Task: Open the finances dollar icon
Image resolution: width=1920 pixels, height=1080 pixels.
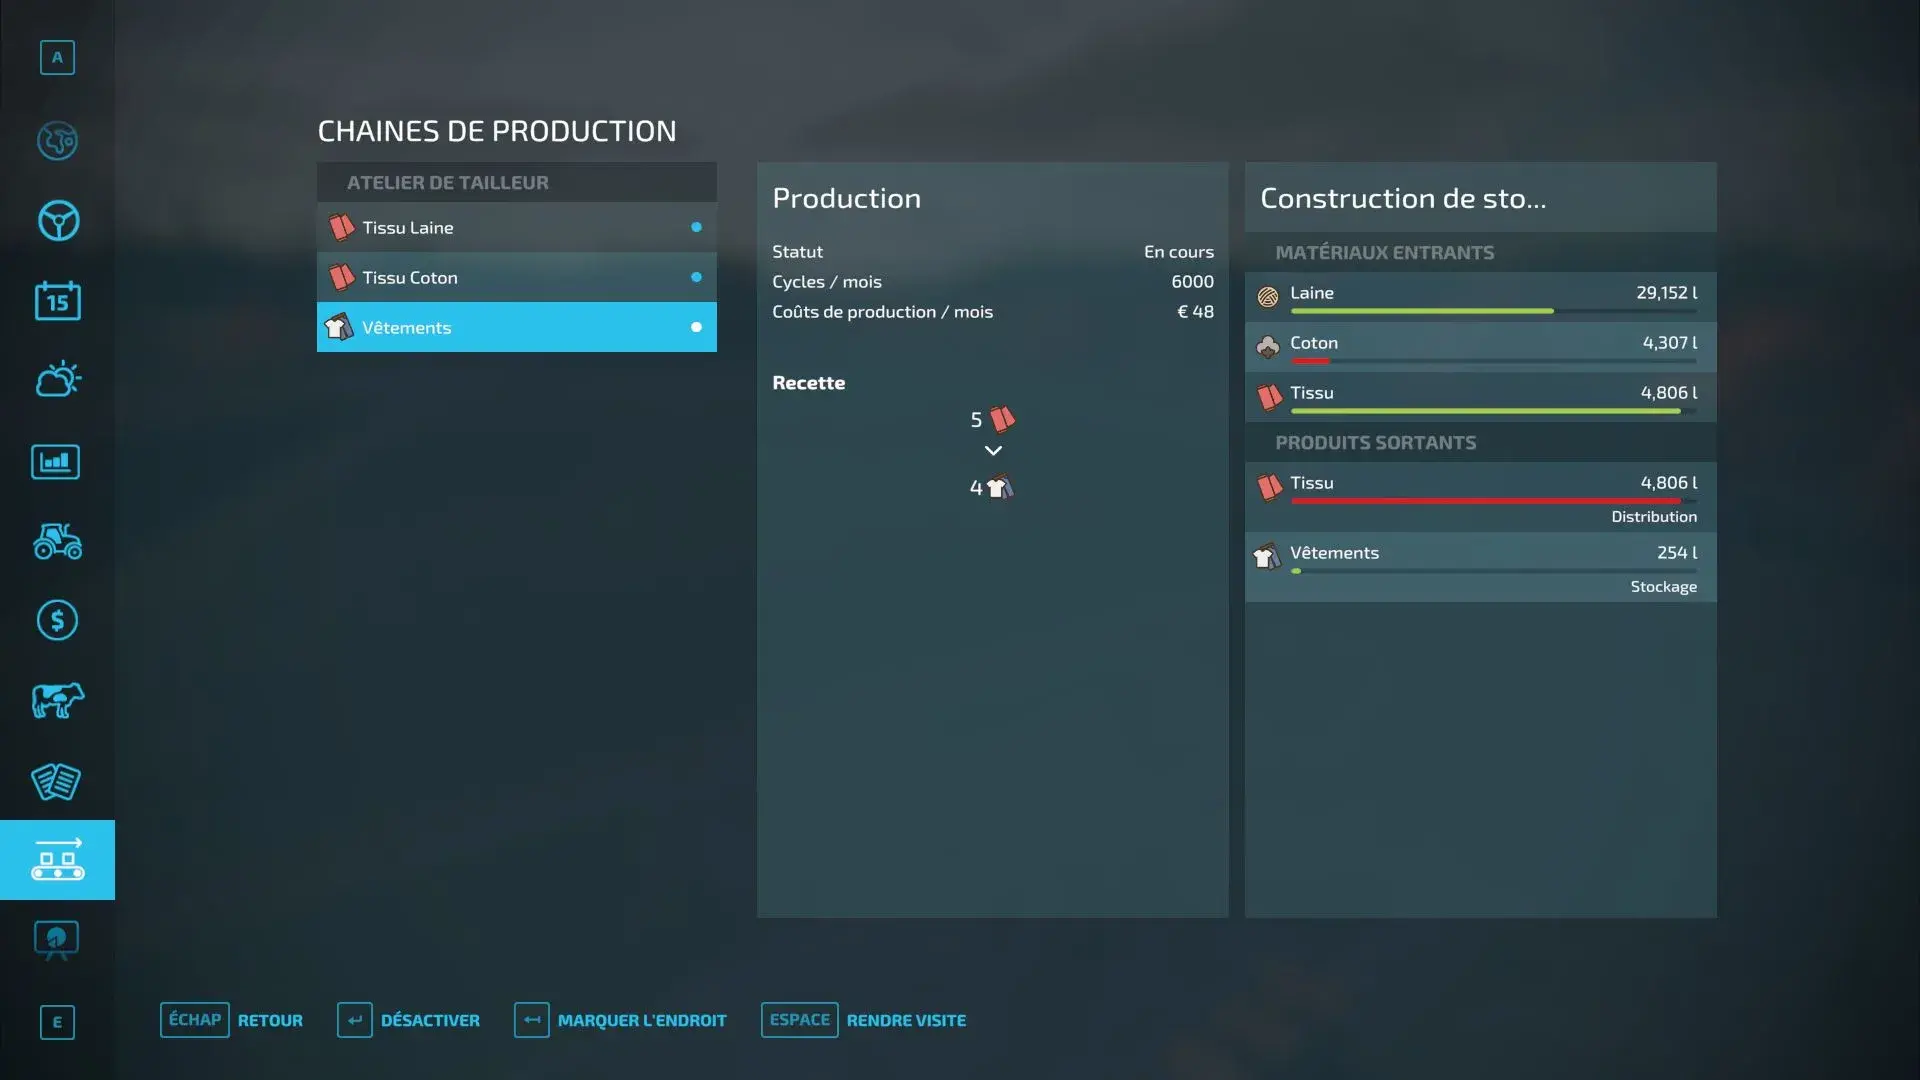Action: 57,621
